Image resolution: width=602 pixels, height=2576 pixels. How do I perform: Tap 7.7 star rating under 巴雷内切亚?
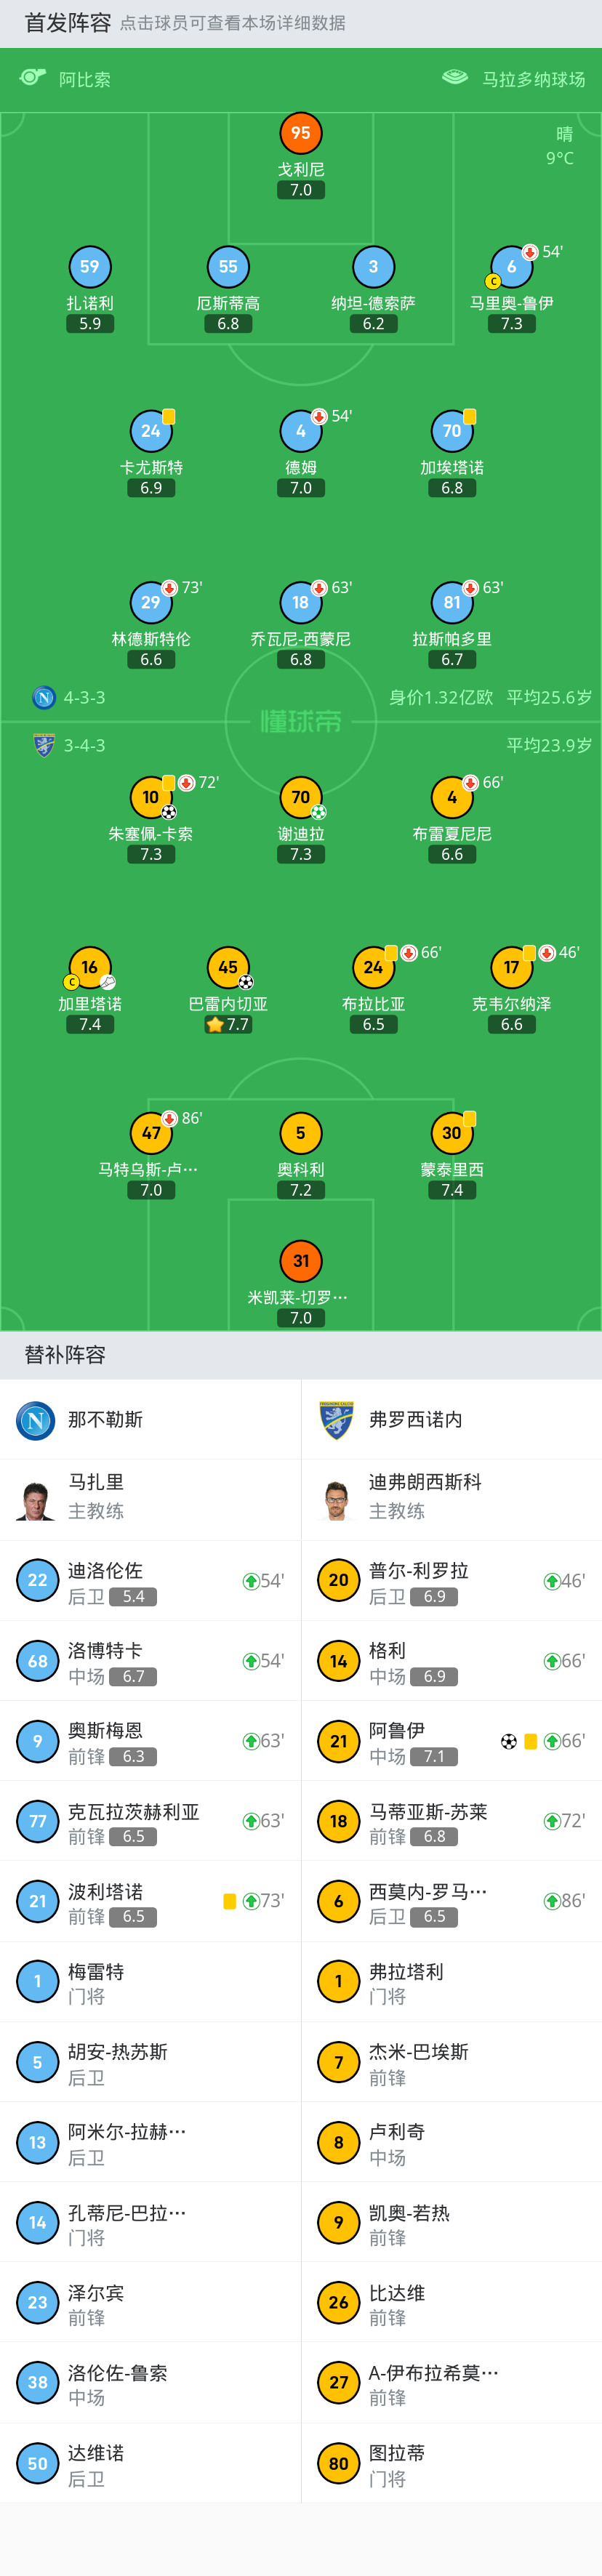click(228, 1025)
